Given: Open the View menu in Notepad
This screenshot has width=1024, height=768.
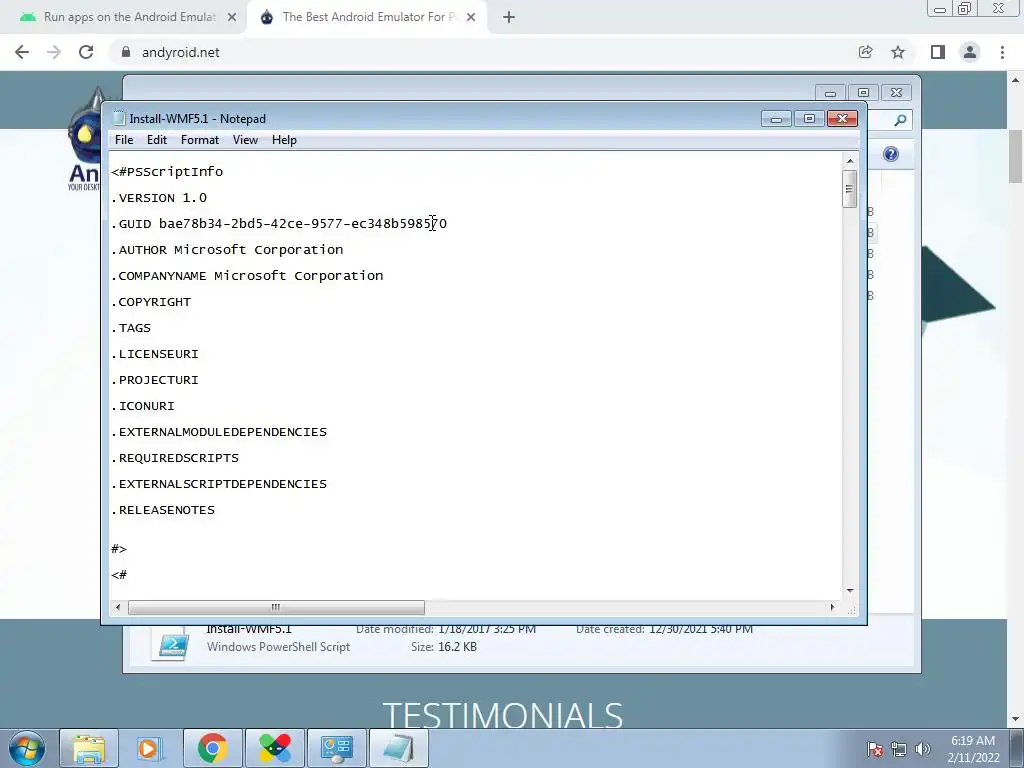Looking at the screenshot, I should [x=246, y=140].
